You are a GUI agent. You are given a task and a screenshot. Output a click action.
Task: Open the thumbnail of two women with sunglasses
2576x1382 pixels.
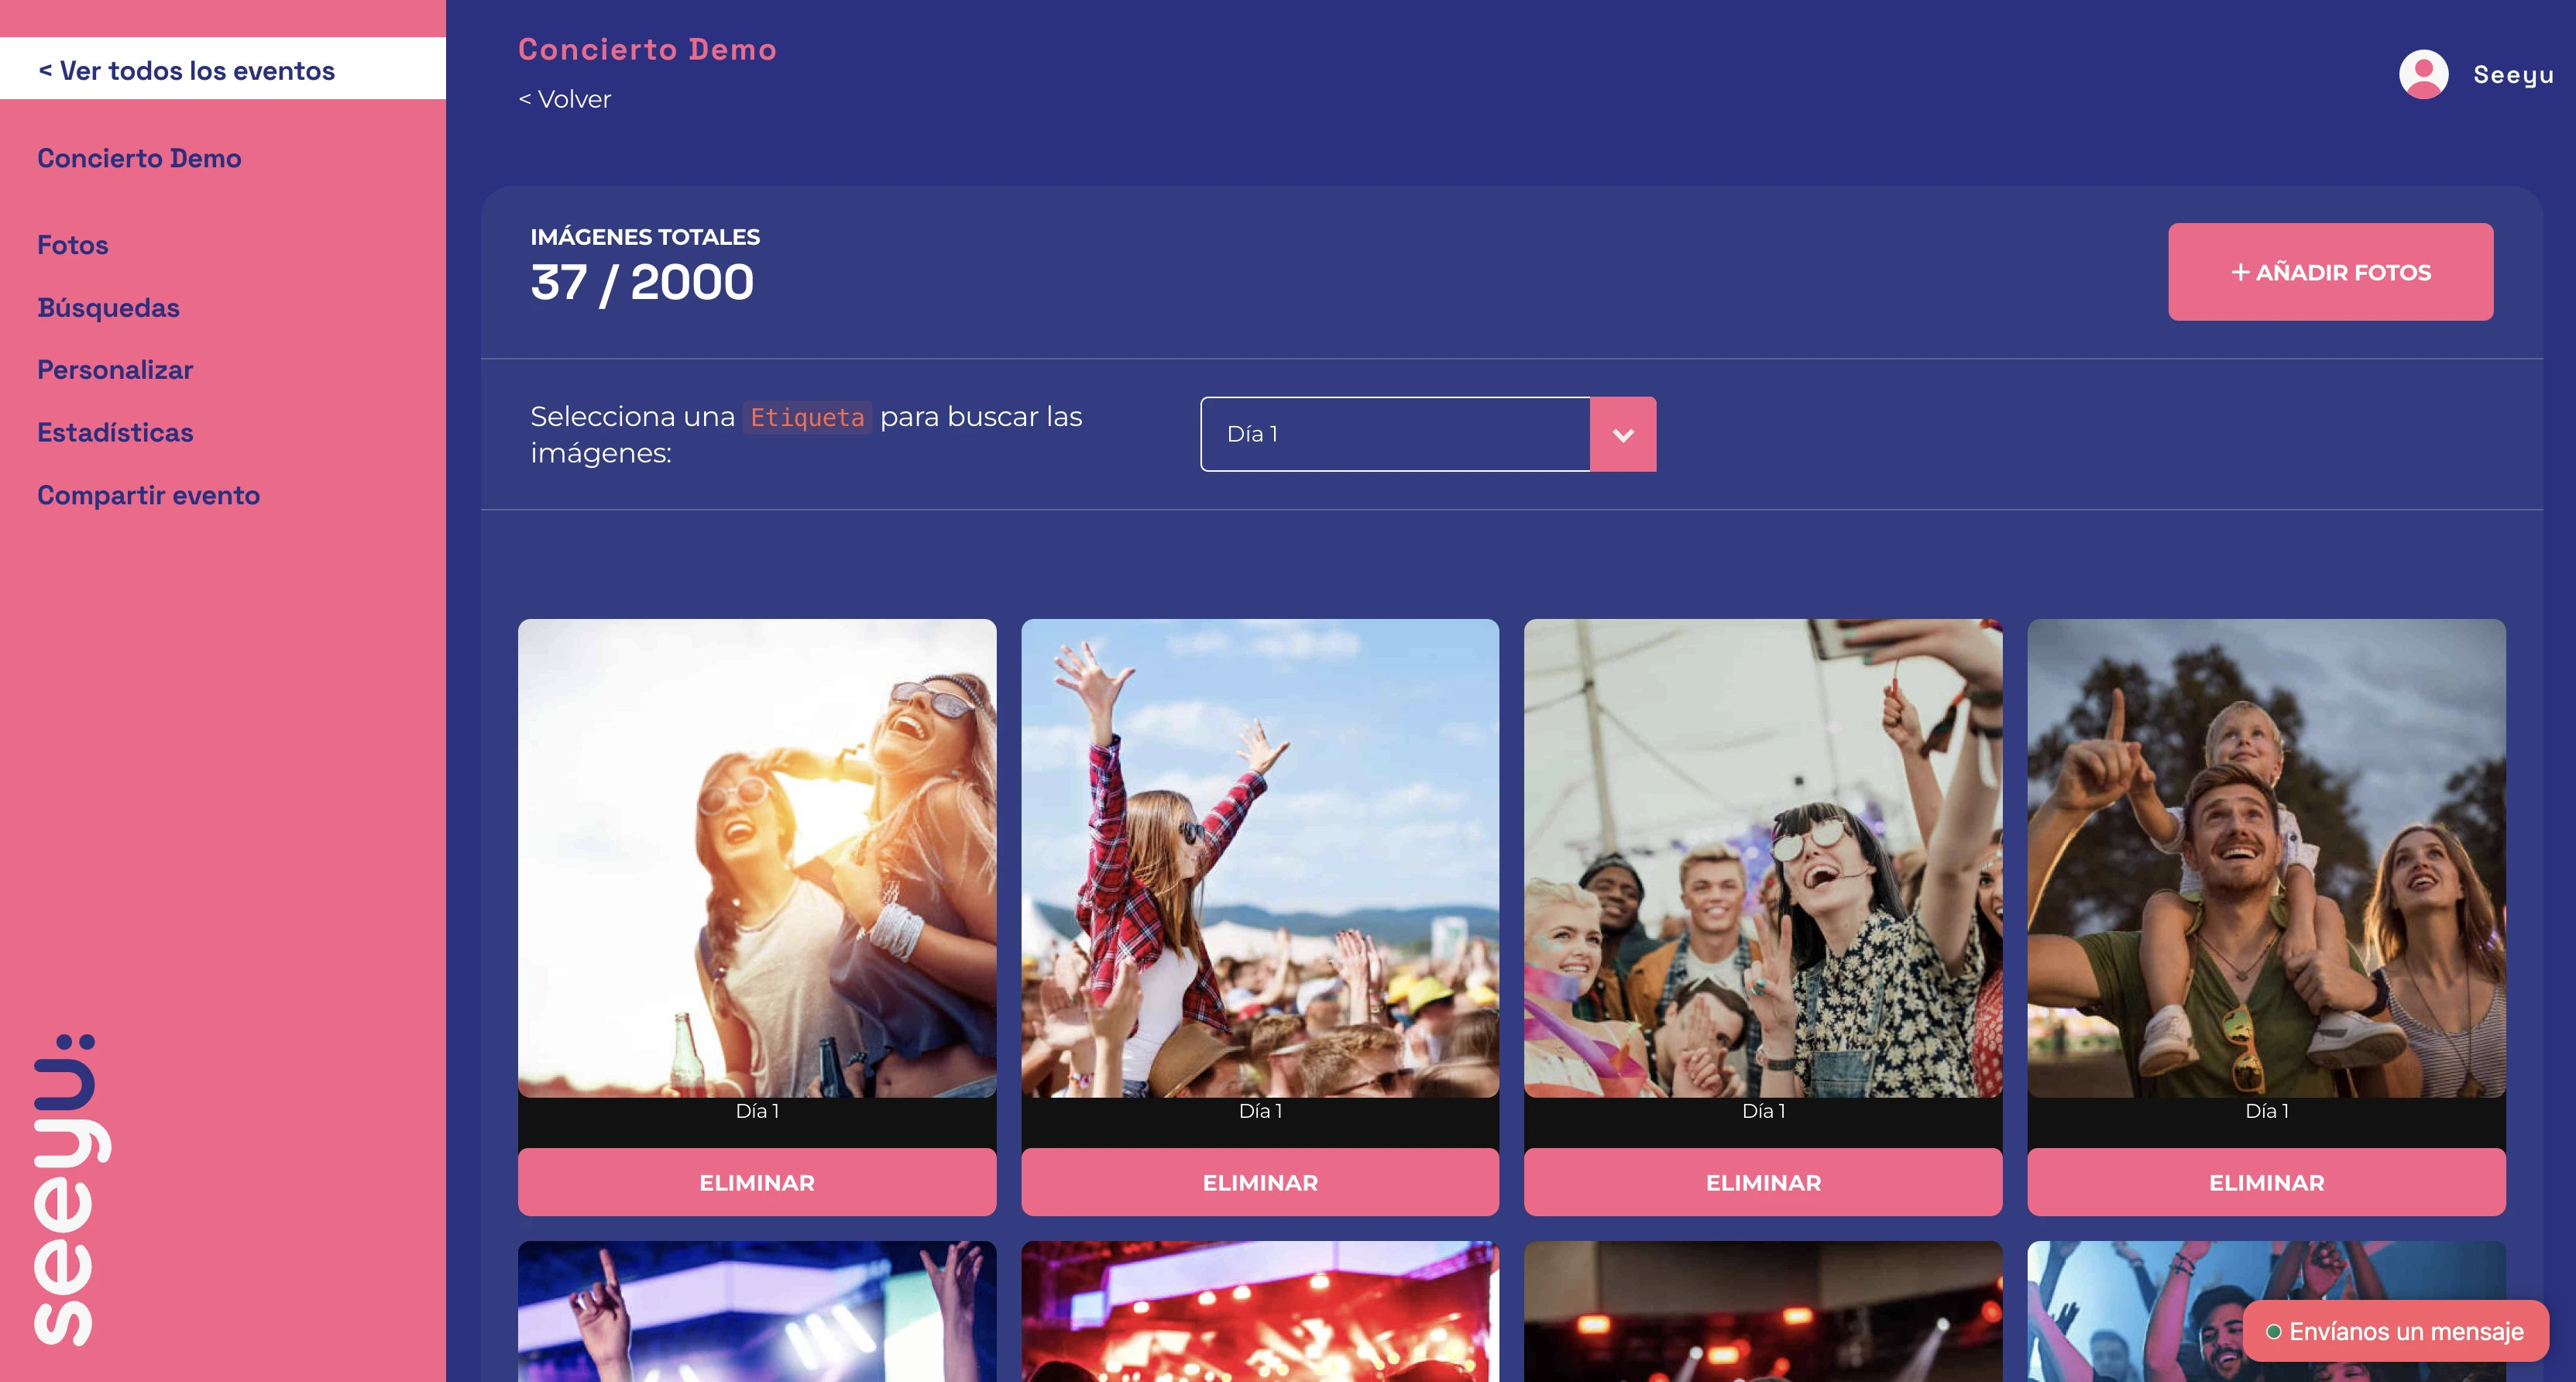(757, 858)
